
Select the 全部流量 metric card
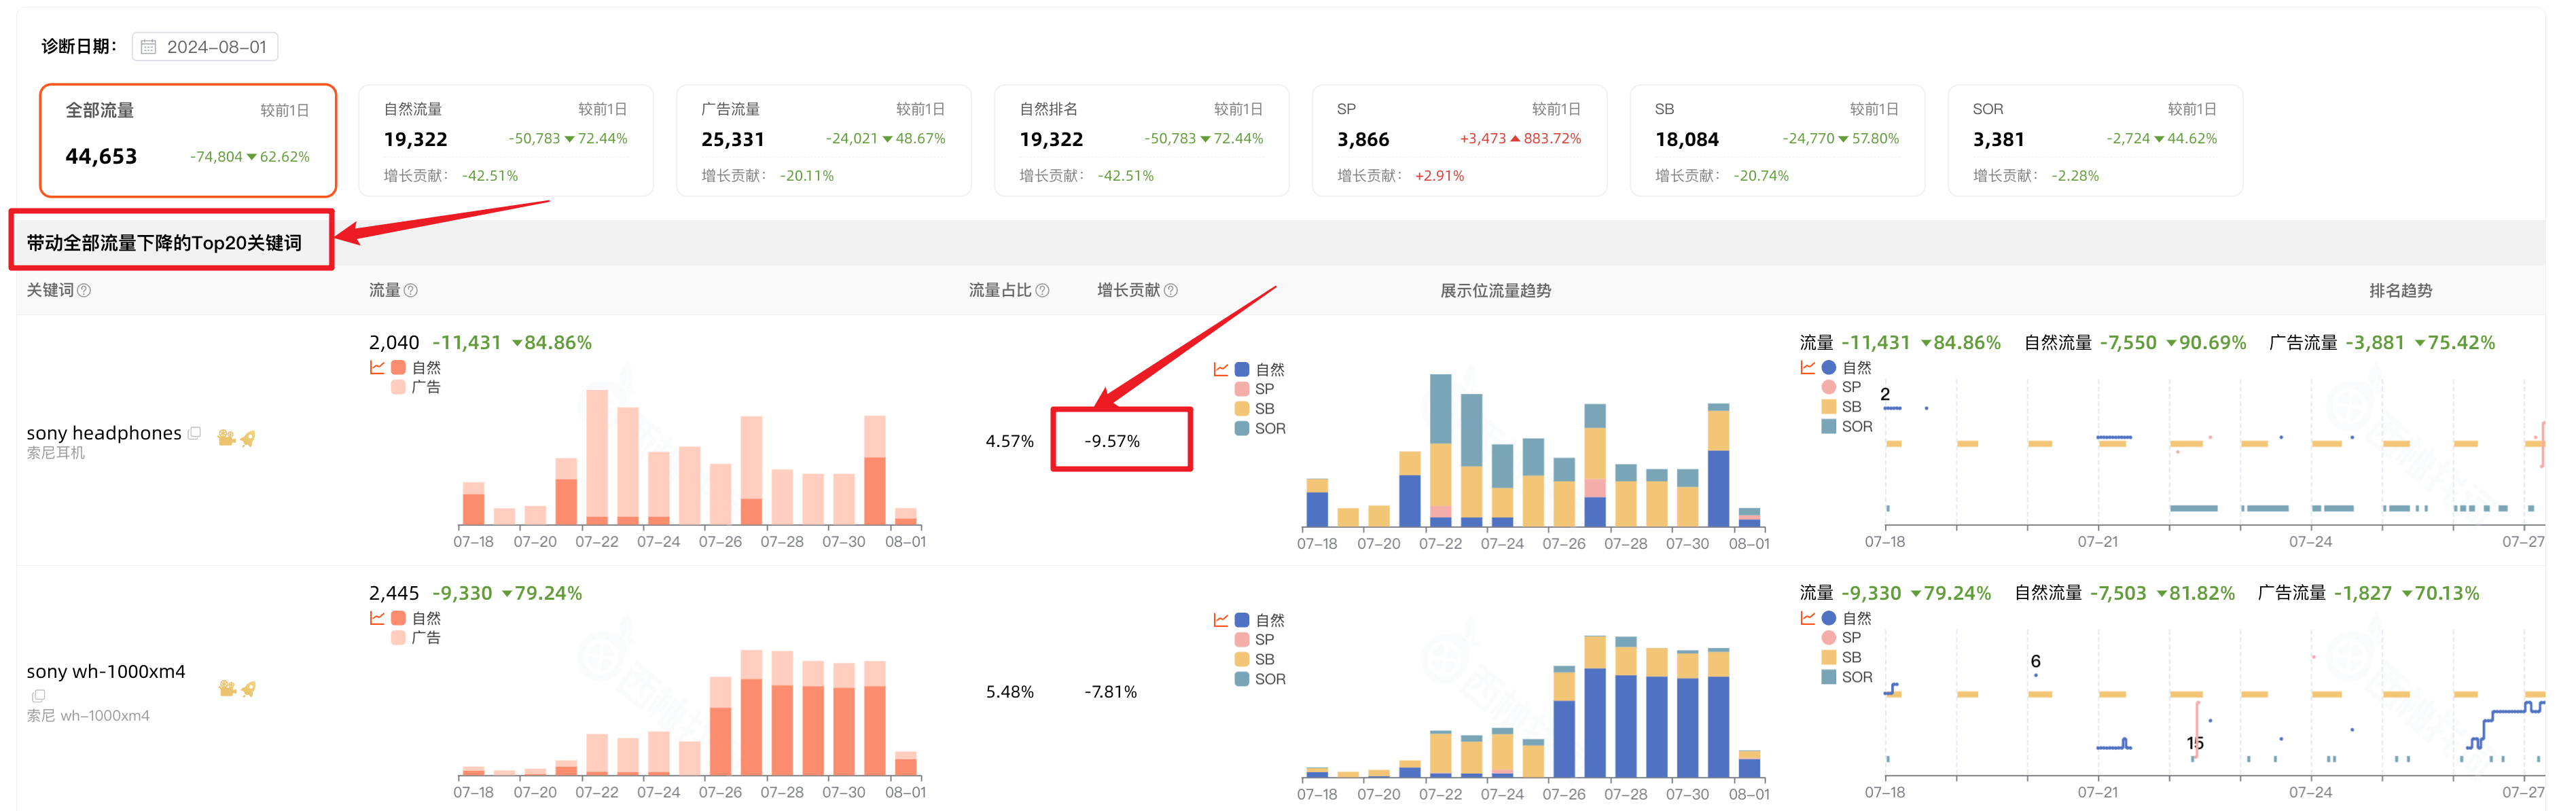pos(188,140)
